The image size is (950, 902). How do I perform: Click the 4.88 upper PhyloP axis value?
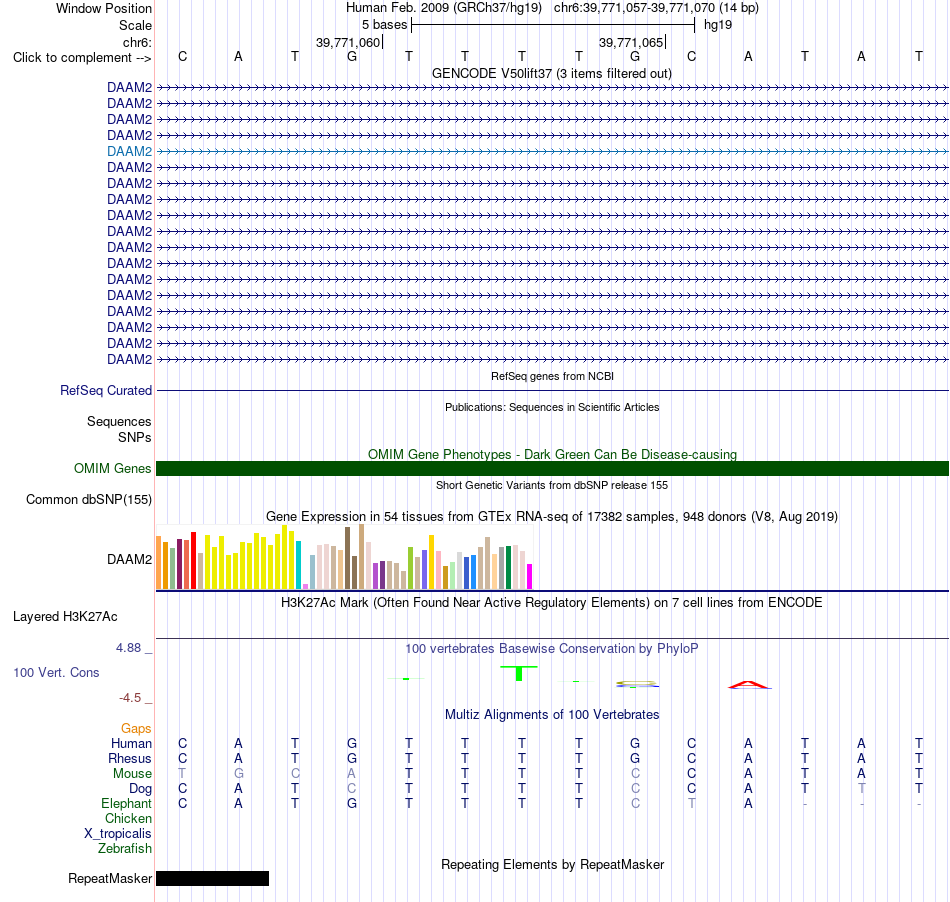[128, 648]
